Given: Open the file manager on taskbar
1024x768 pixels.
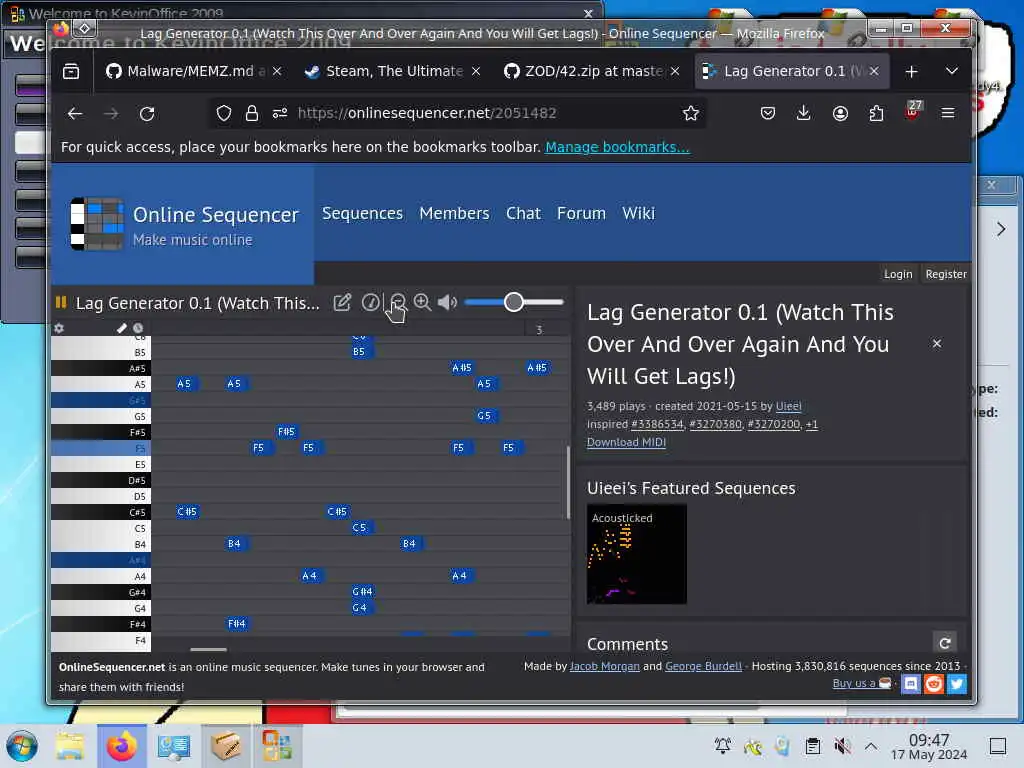Looking at the screenshot, I should pos(70,746).
